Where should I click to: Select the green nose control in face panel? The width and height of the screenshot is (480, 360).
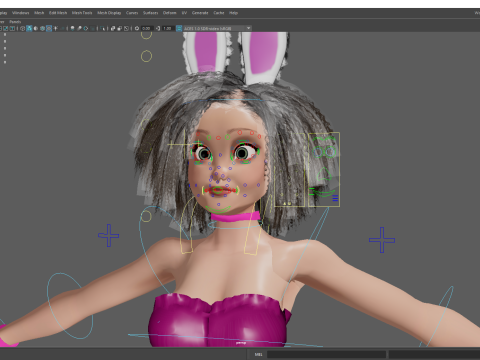click(x=323, y=174)
